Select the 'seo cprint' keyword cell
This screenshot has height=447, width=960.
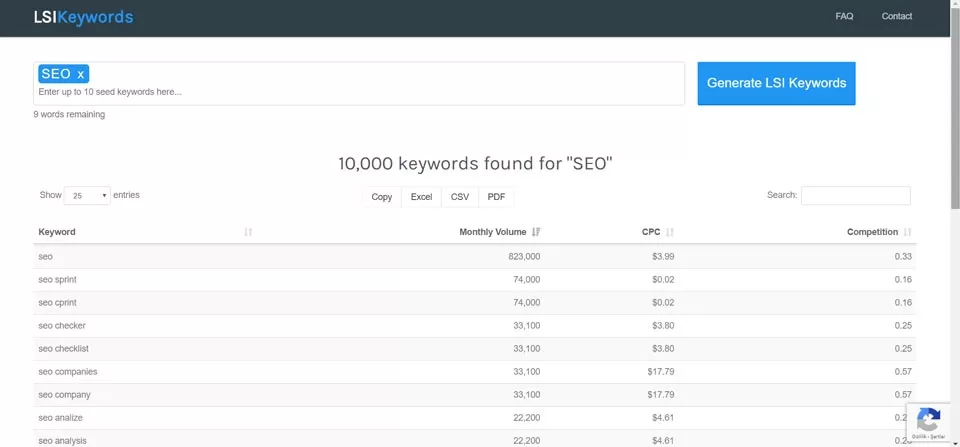58,302
